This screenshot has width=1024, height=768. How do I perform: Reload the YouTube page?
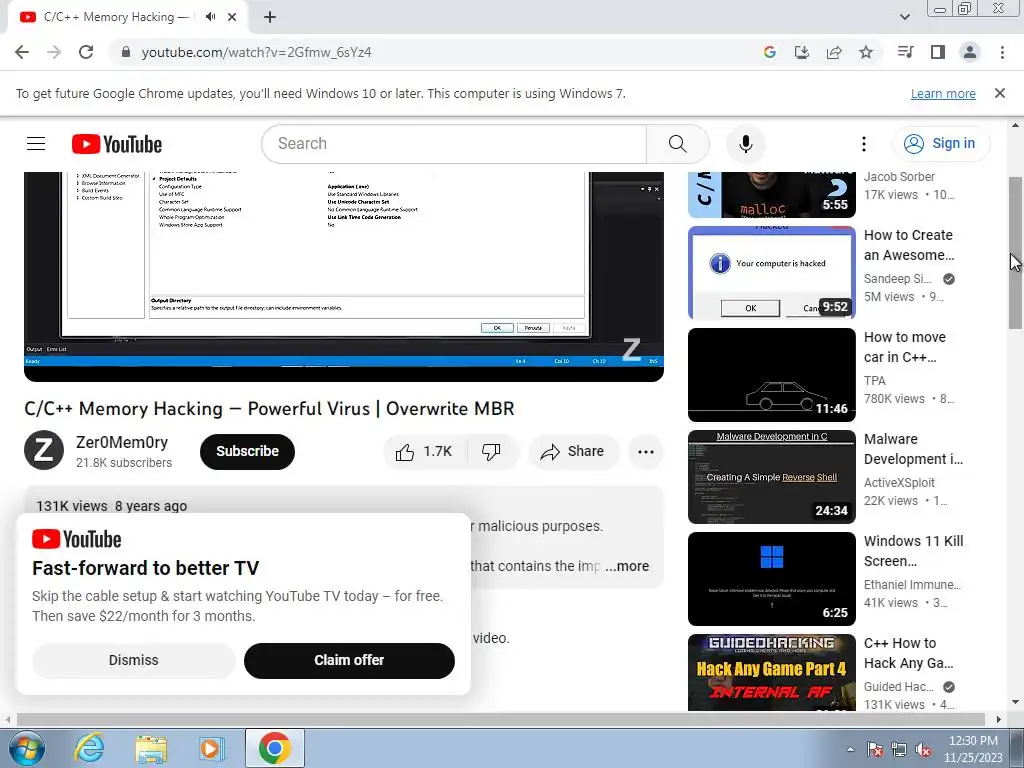pos(86,52)
